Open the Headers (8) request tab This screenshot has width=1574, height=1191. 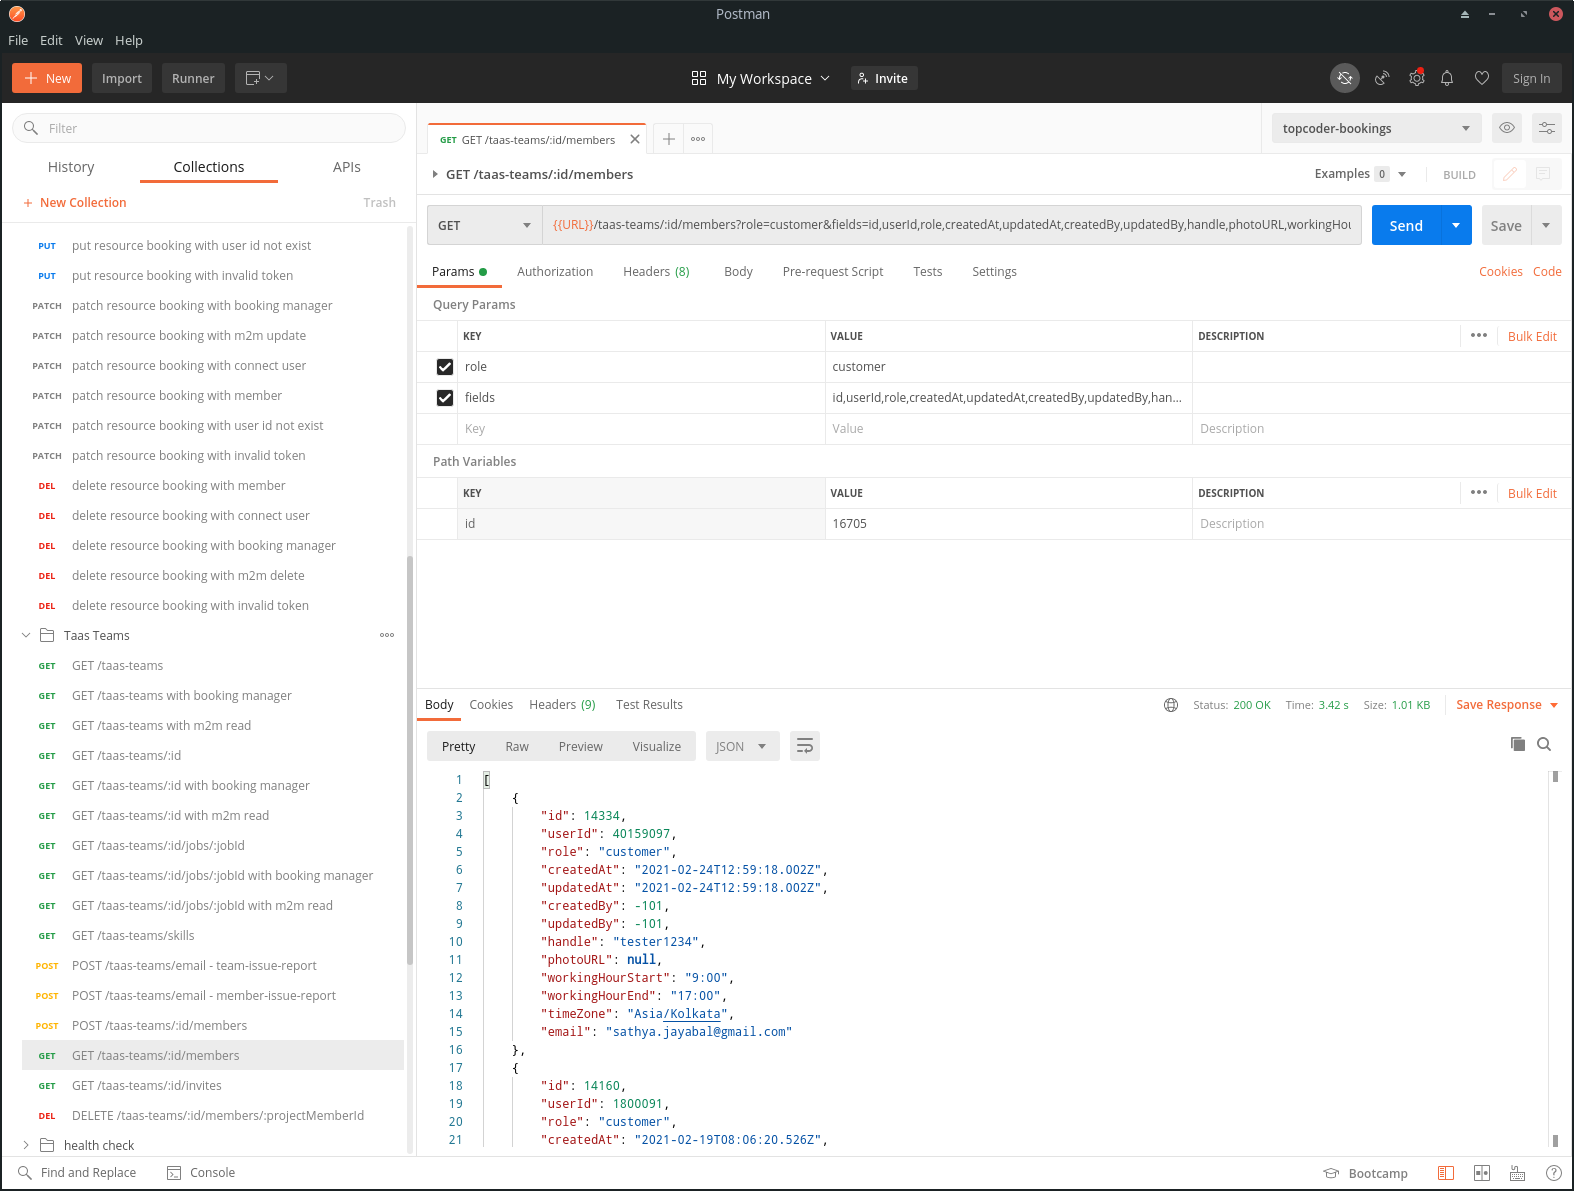656,272
